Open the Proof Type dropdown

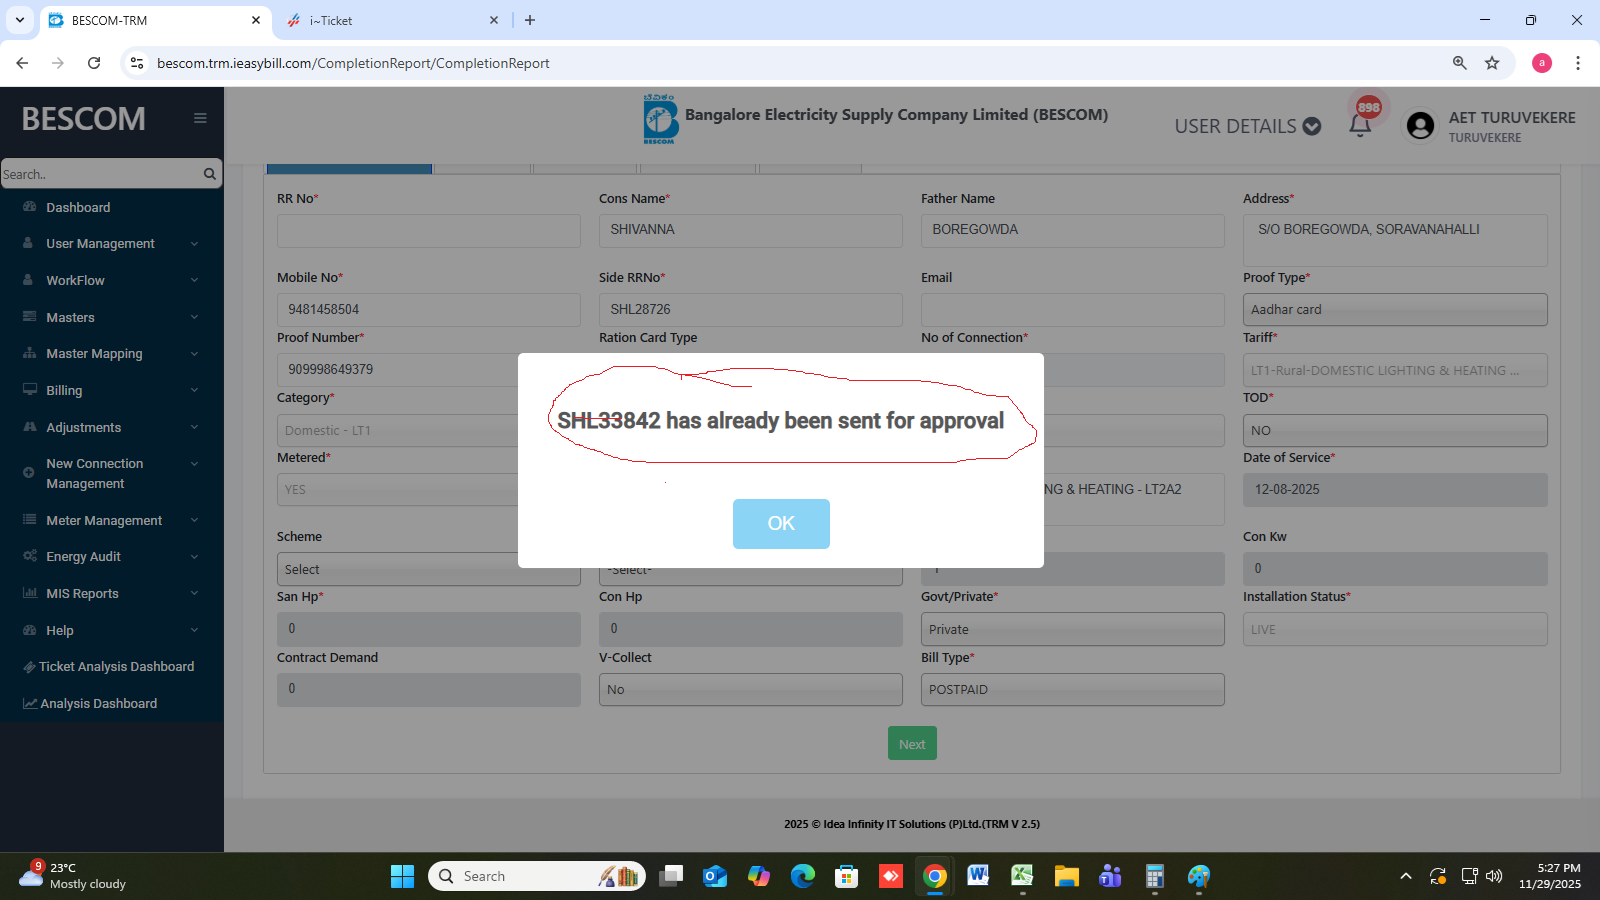[1395, 310]
